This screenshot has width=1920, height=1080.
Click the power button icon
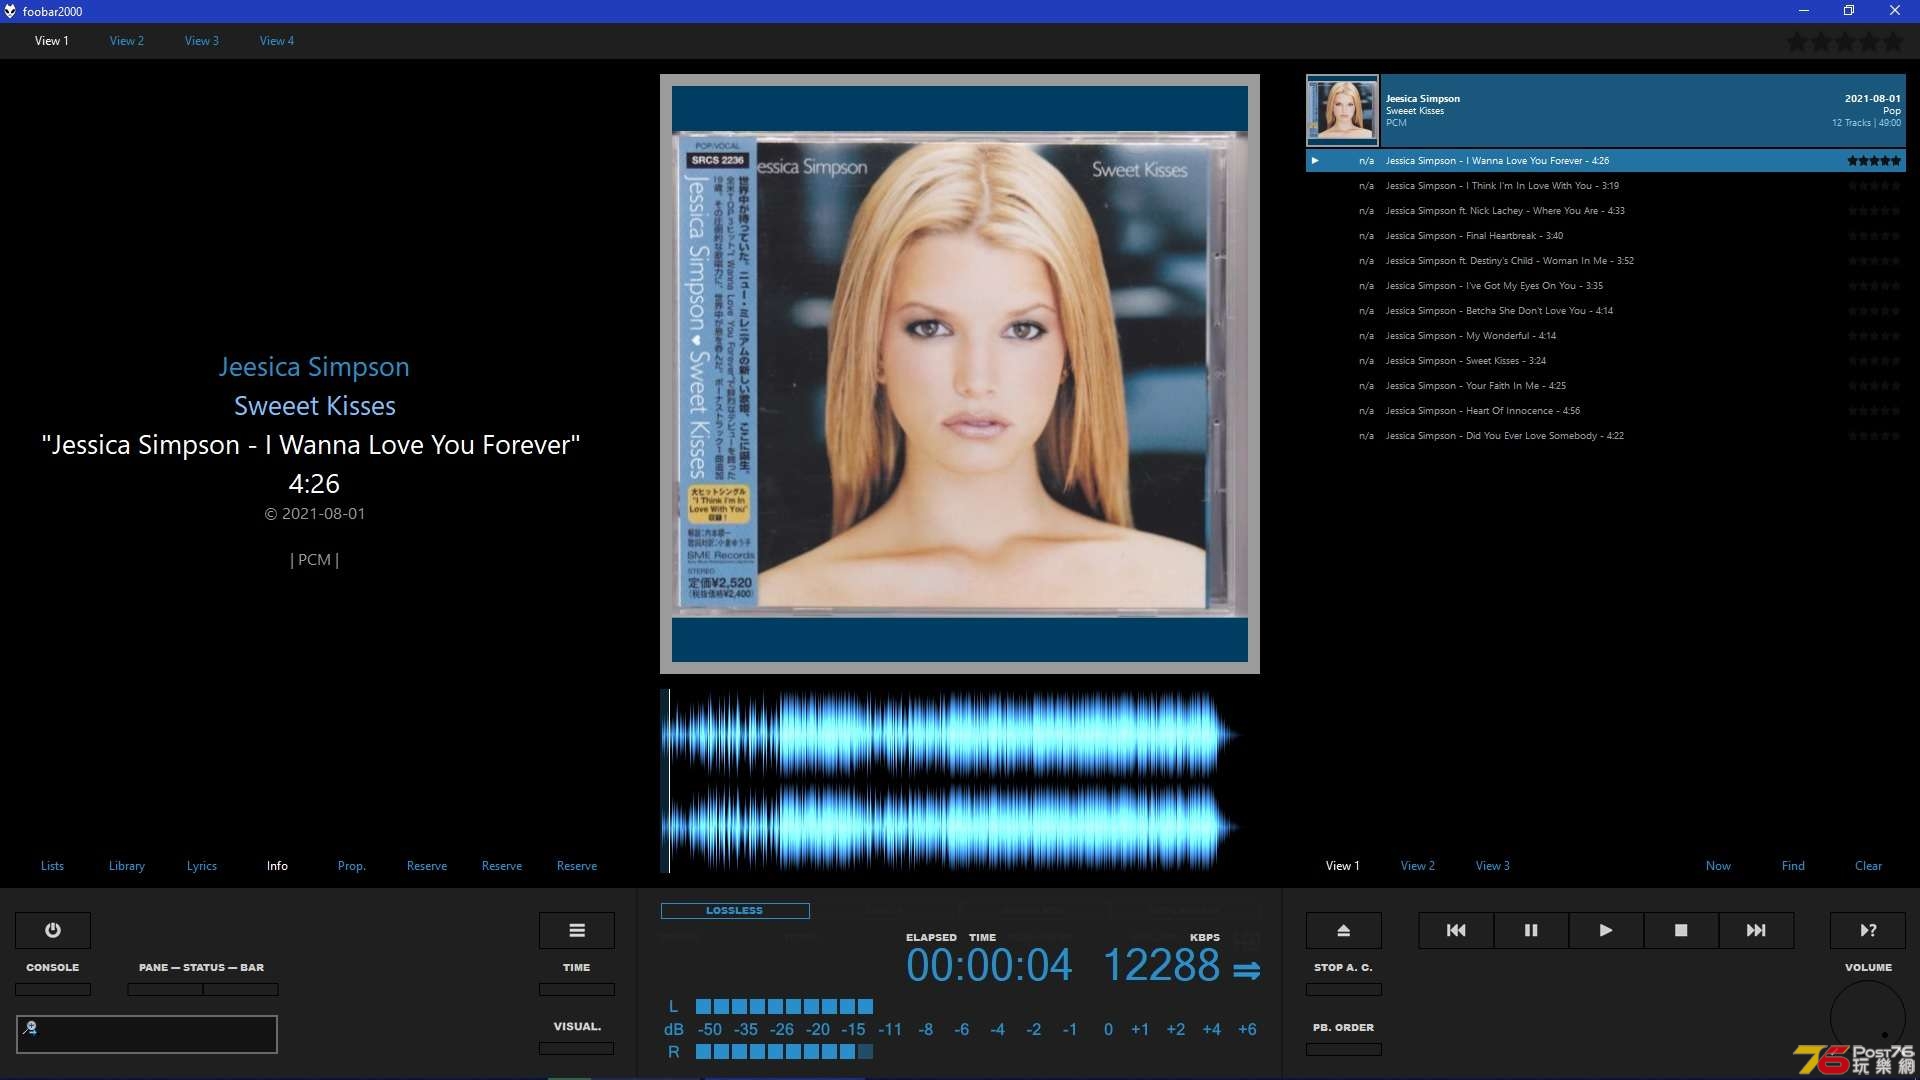click(53, 930)
